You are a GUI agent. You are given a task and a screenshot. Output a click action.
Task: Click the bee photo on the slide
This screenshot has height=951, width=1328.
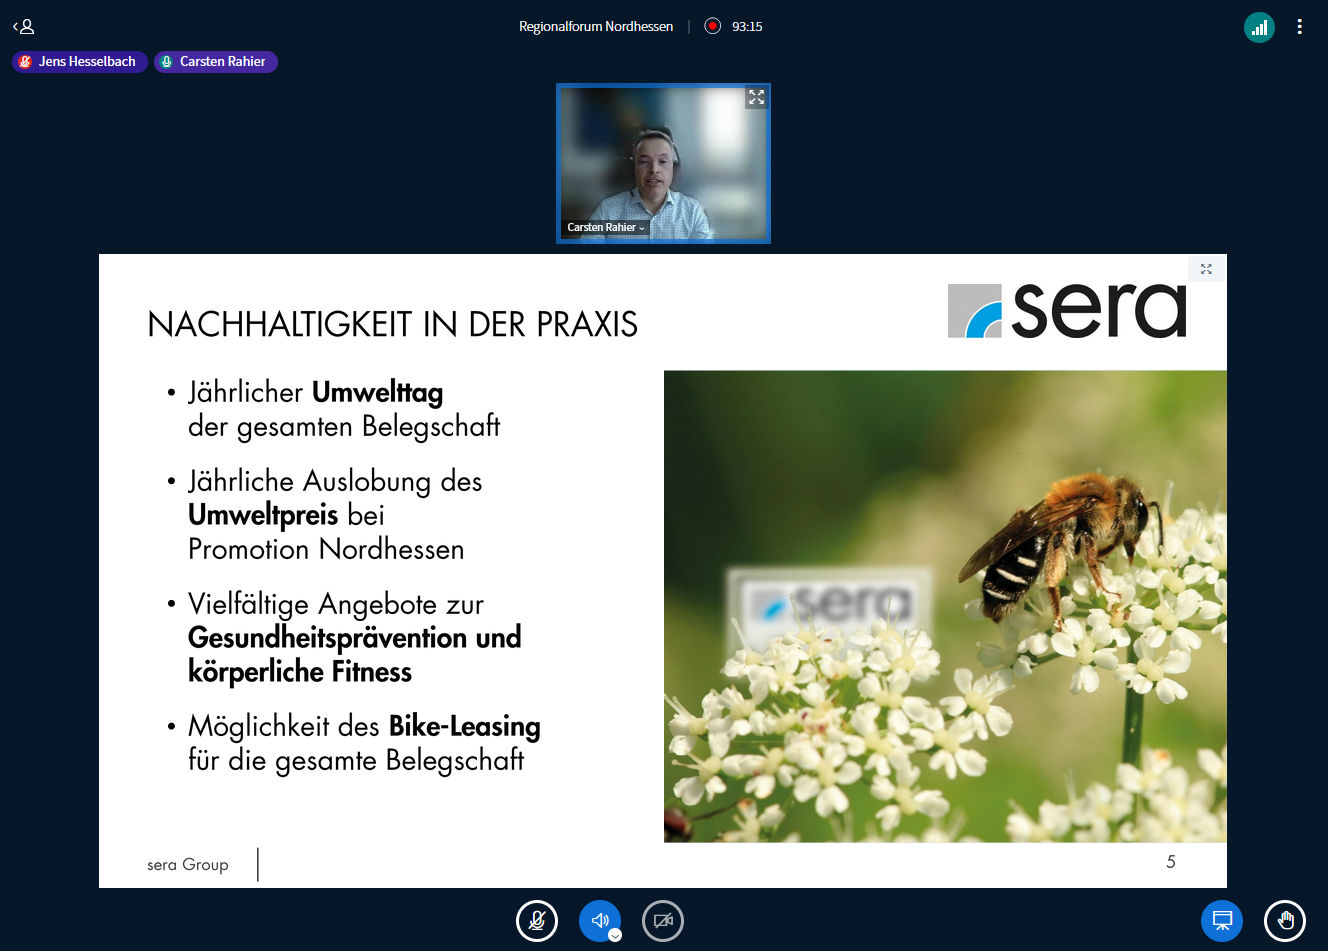click(945, 606)
